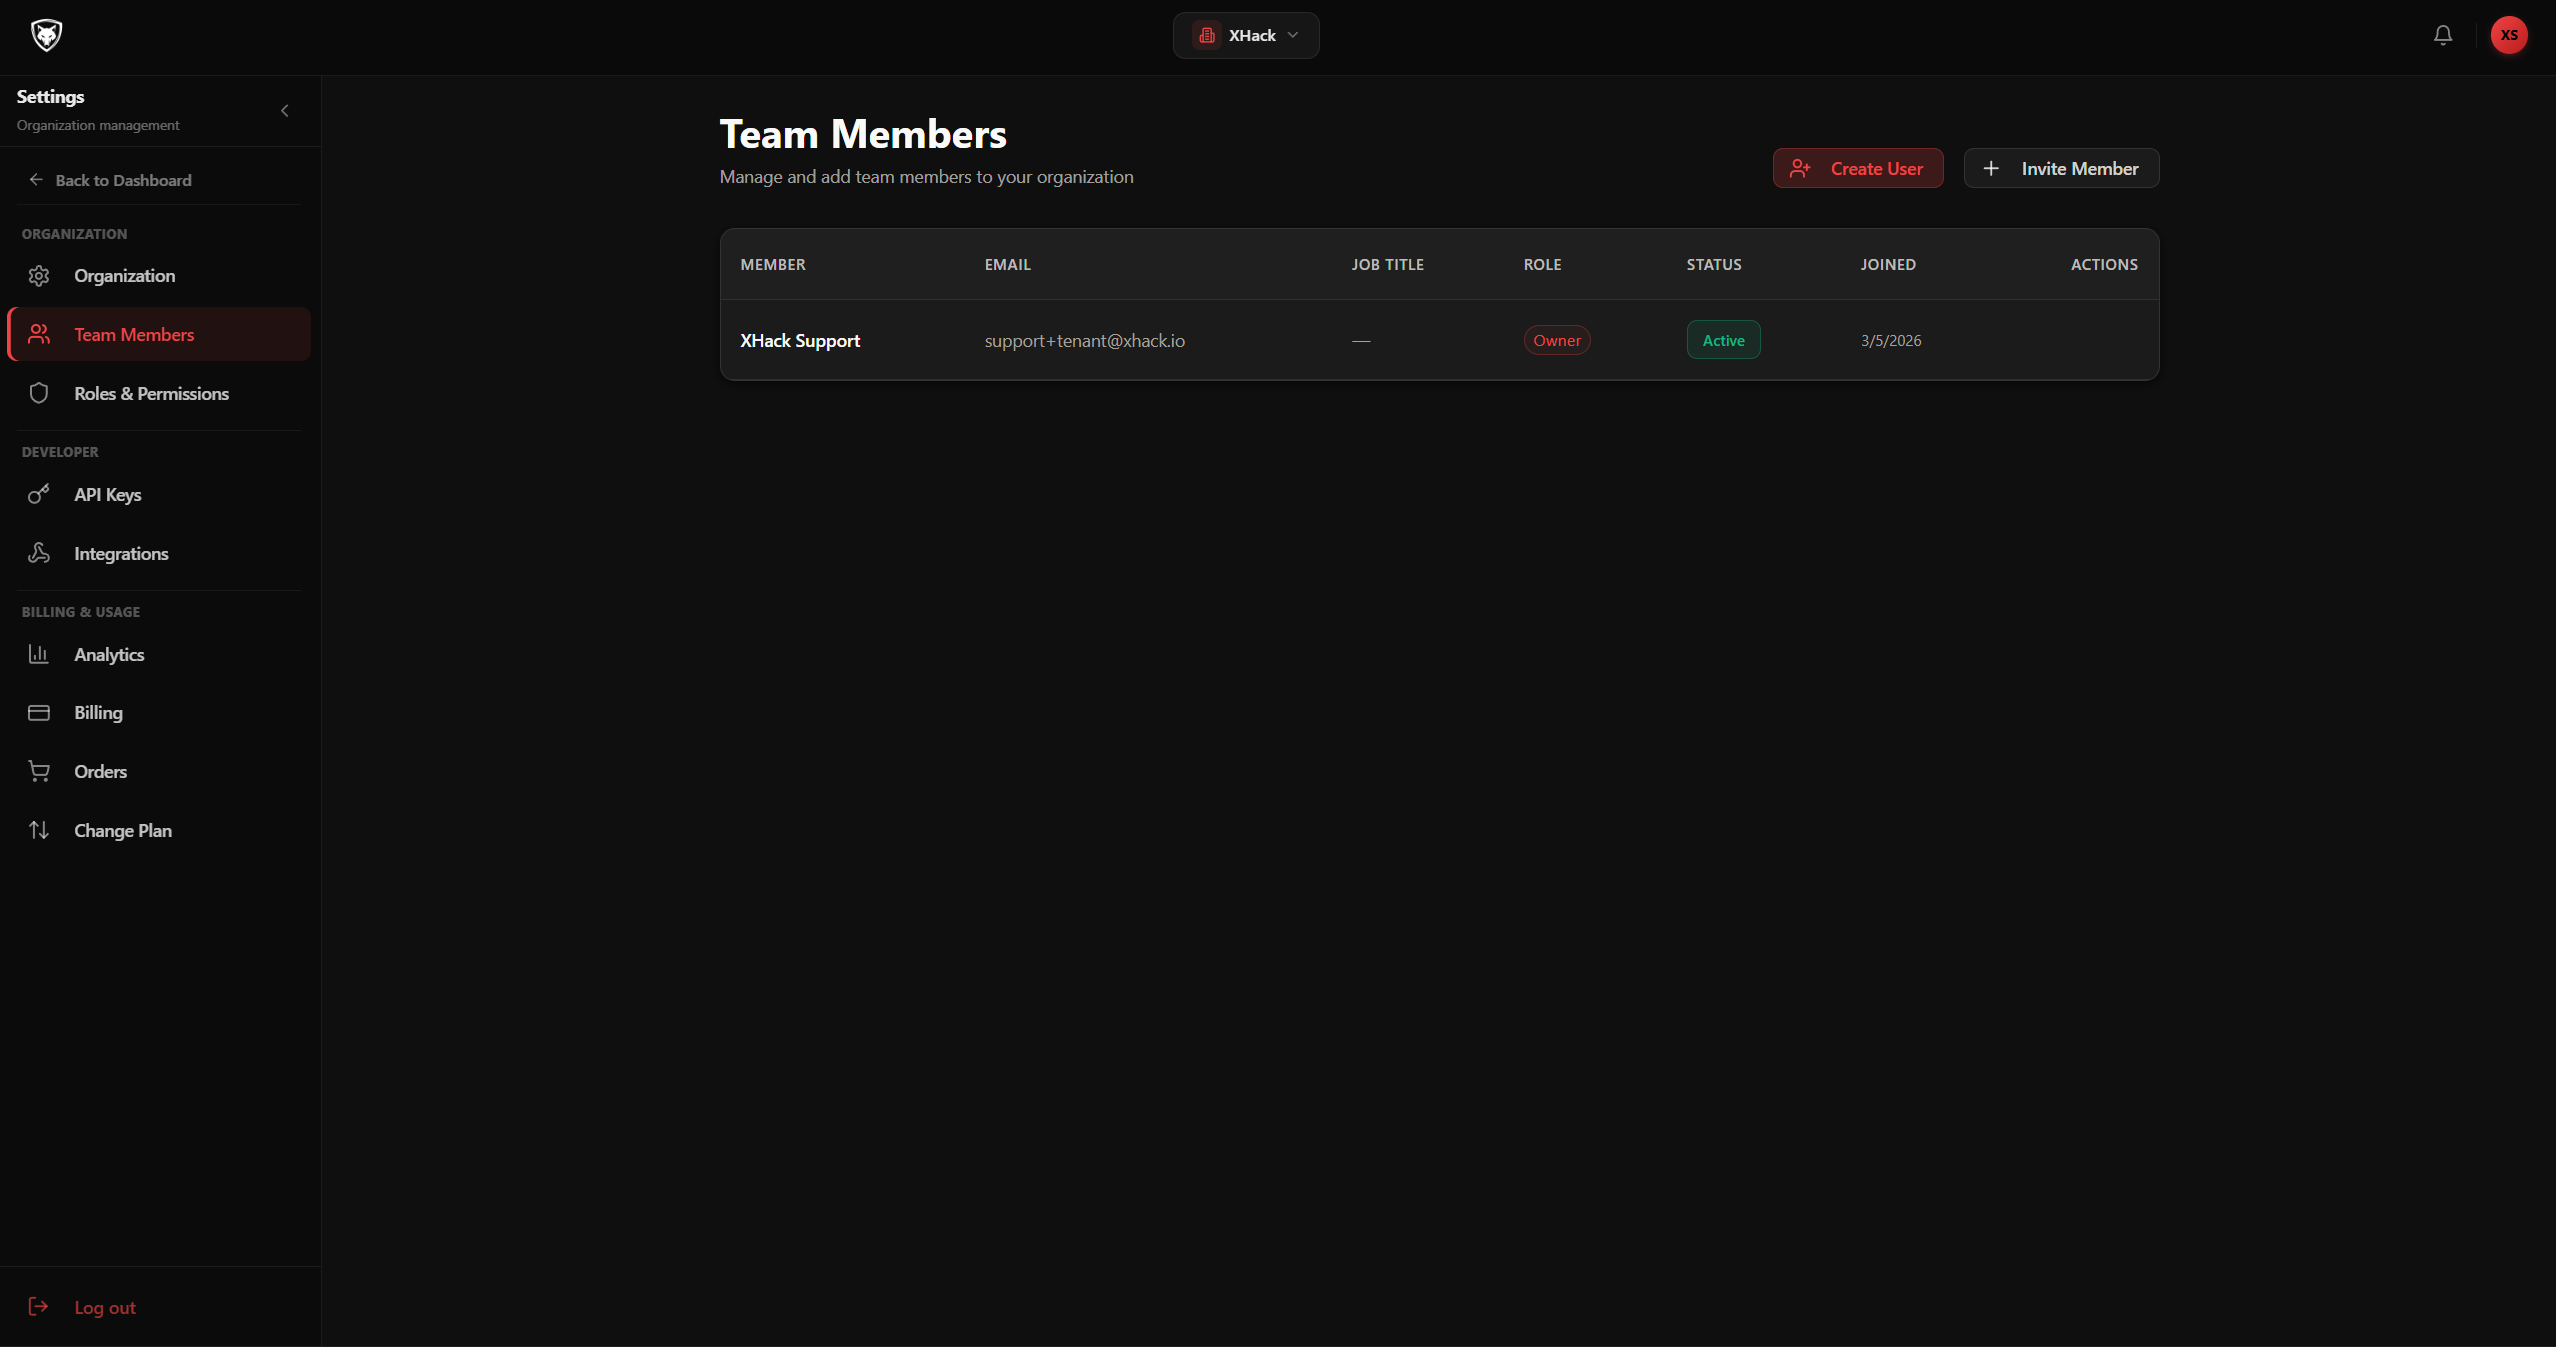Screen dimensions: 2556x1347
Task: Click the Integrations webhook icon
Action: point(39,553)
